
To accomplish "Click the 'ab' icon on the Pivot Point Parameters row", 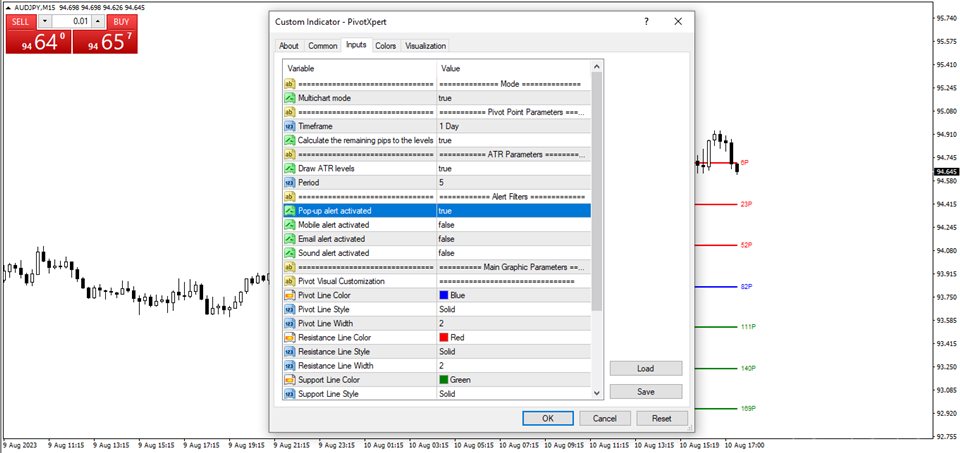I will [290, 112].
